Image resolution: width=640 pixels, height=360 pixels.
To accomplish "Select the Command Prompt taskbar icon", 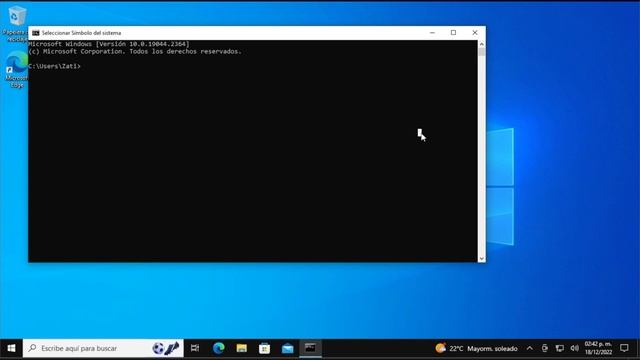I will point(310,348).
